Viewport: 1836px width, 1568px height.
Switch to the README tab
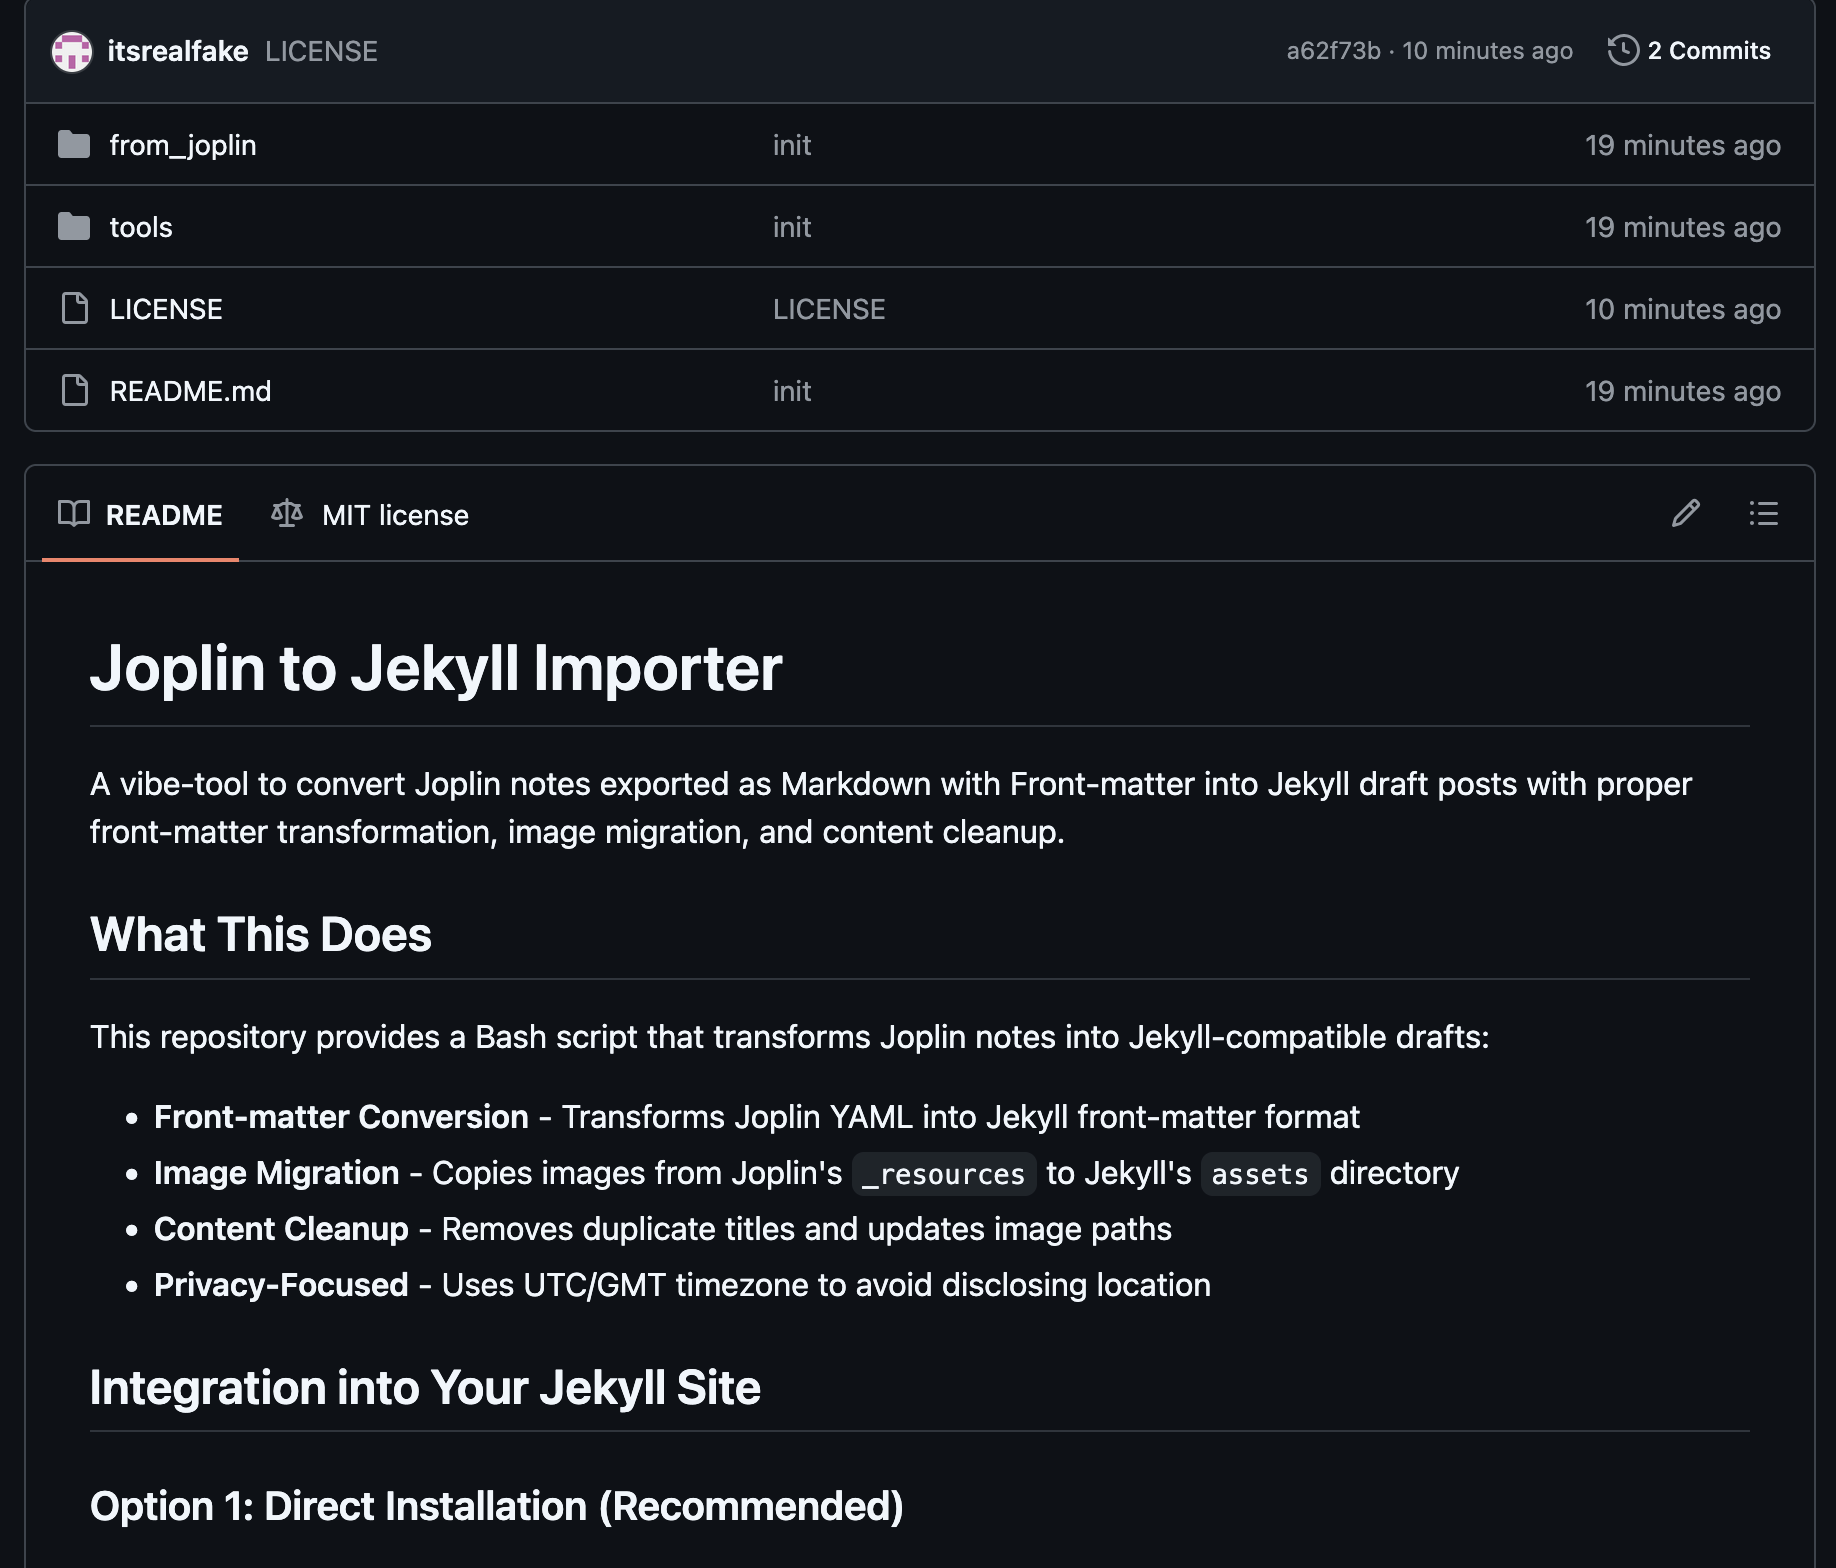coord(164,515)
